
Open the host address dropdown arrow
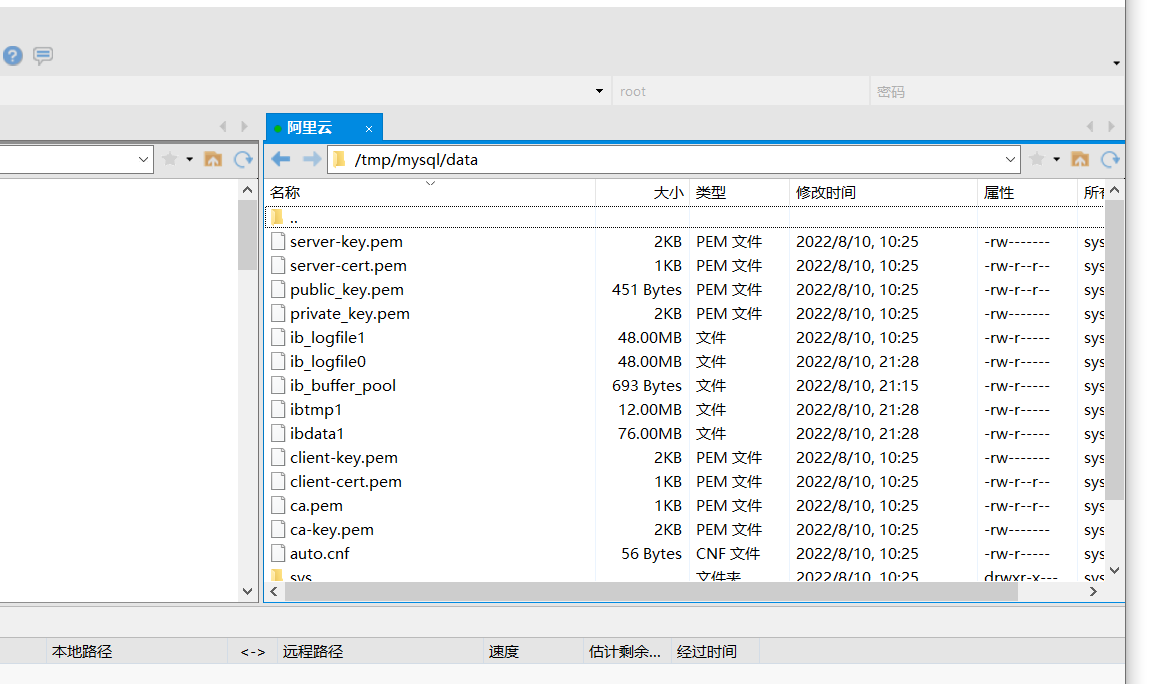(599, 91)
